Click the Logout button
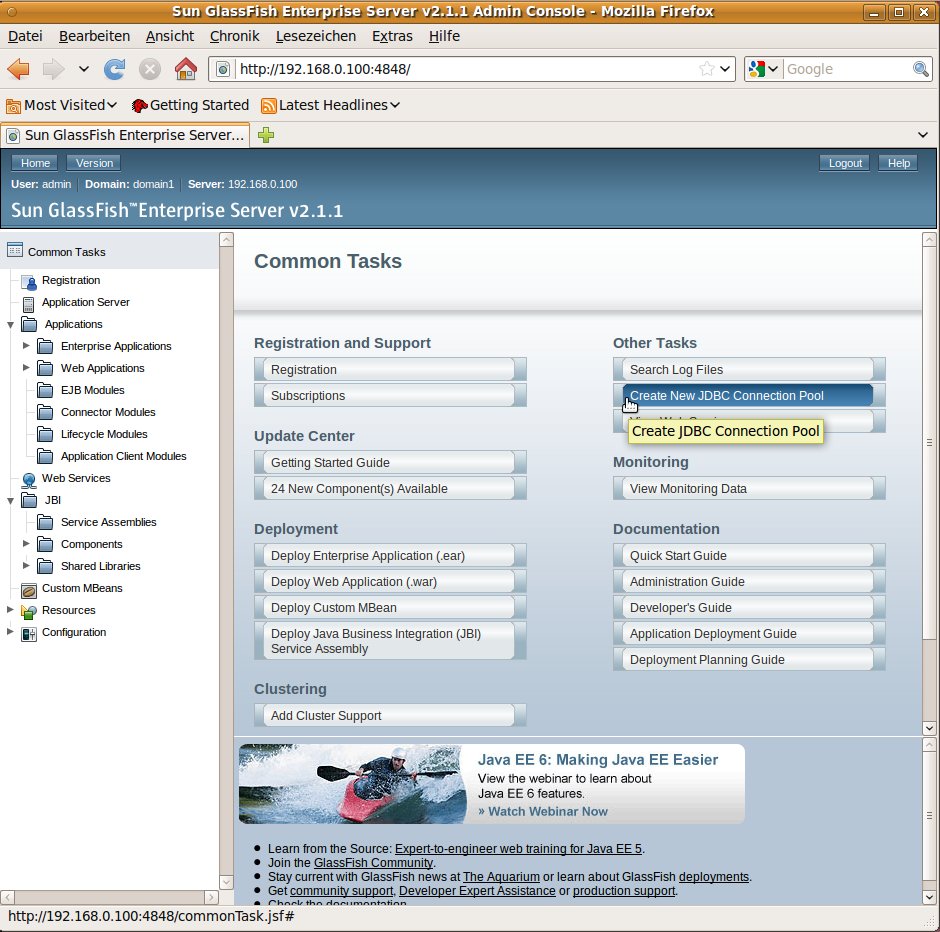This screenshot has height=932, width=940. (845, 163)
